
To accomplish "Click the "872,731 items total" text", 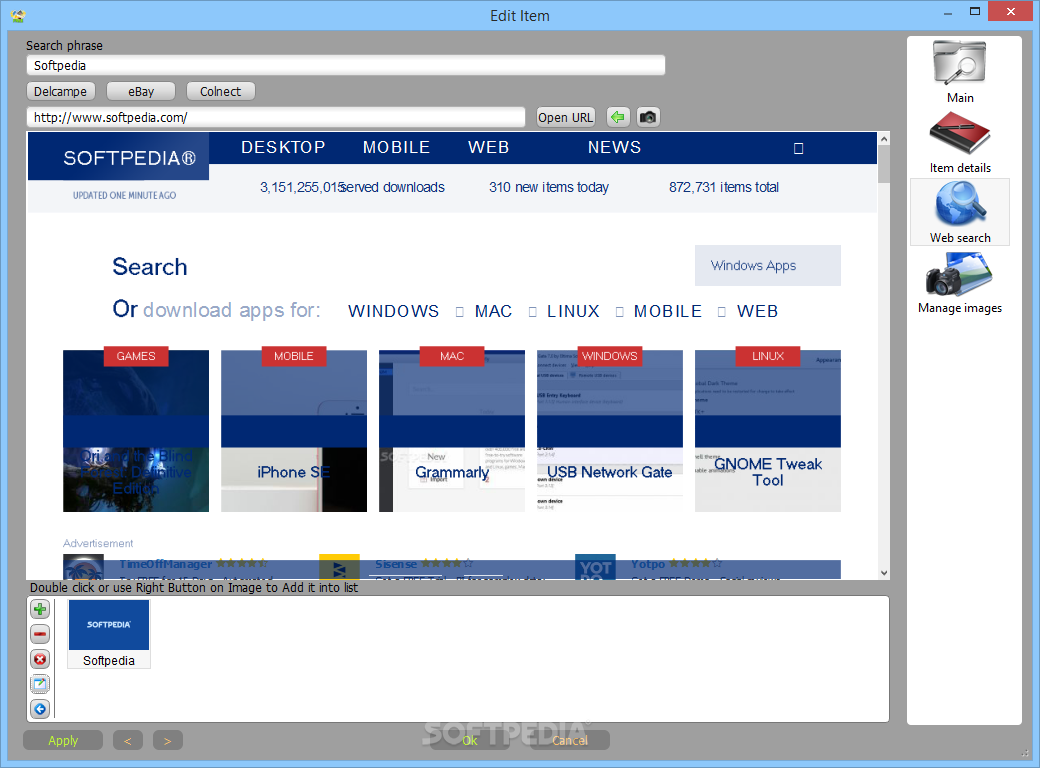I will pyautogui.click(x=724, y=187).
